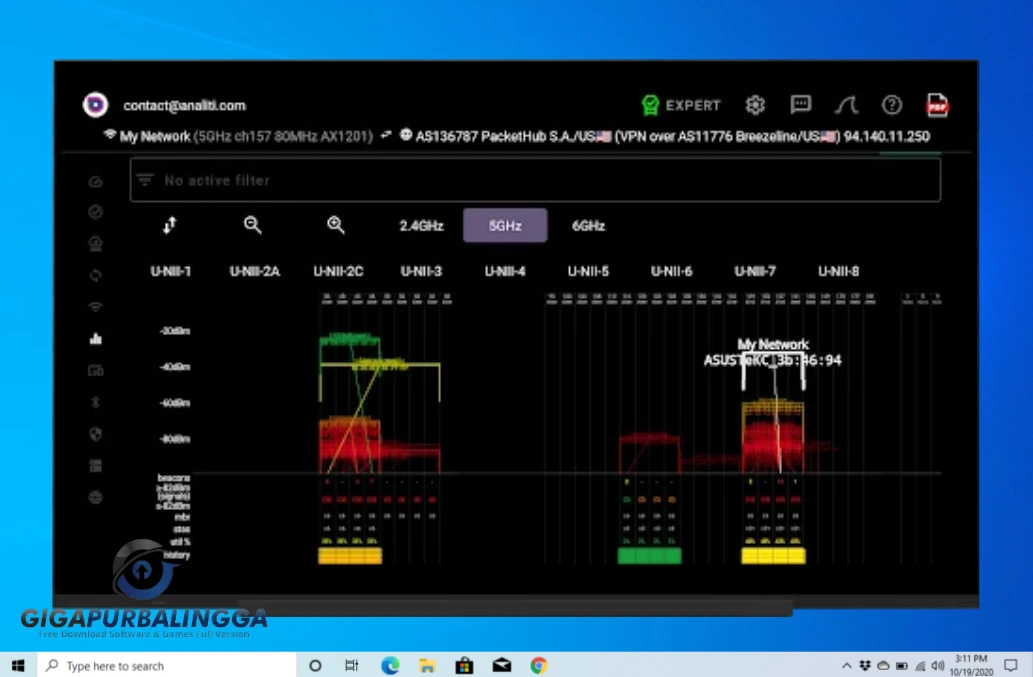
Task: Launch Microsoft Edge from the taskbar
Action: pos(390,665)
